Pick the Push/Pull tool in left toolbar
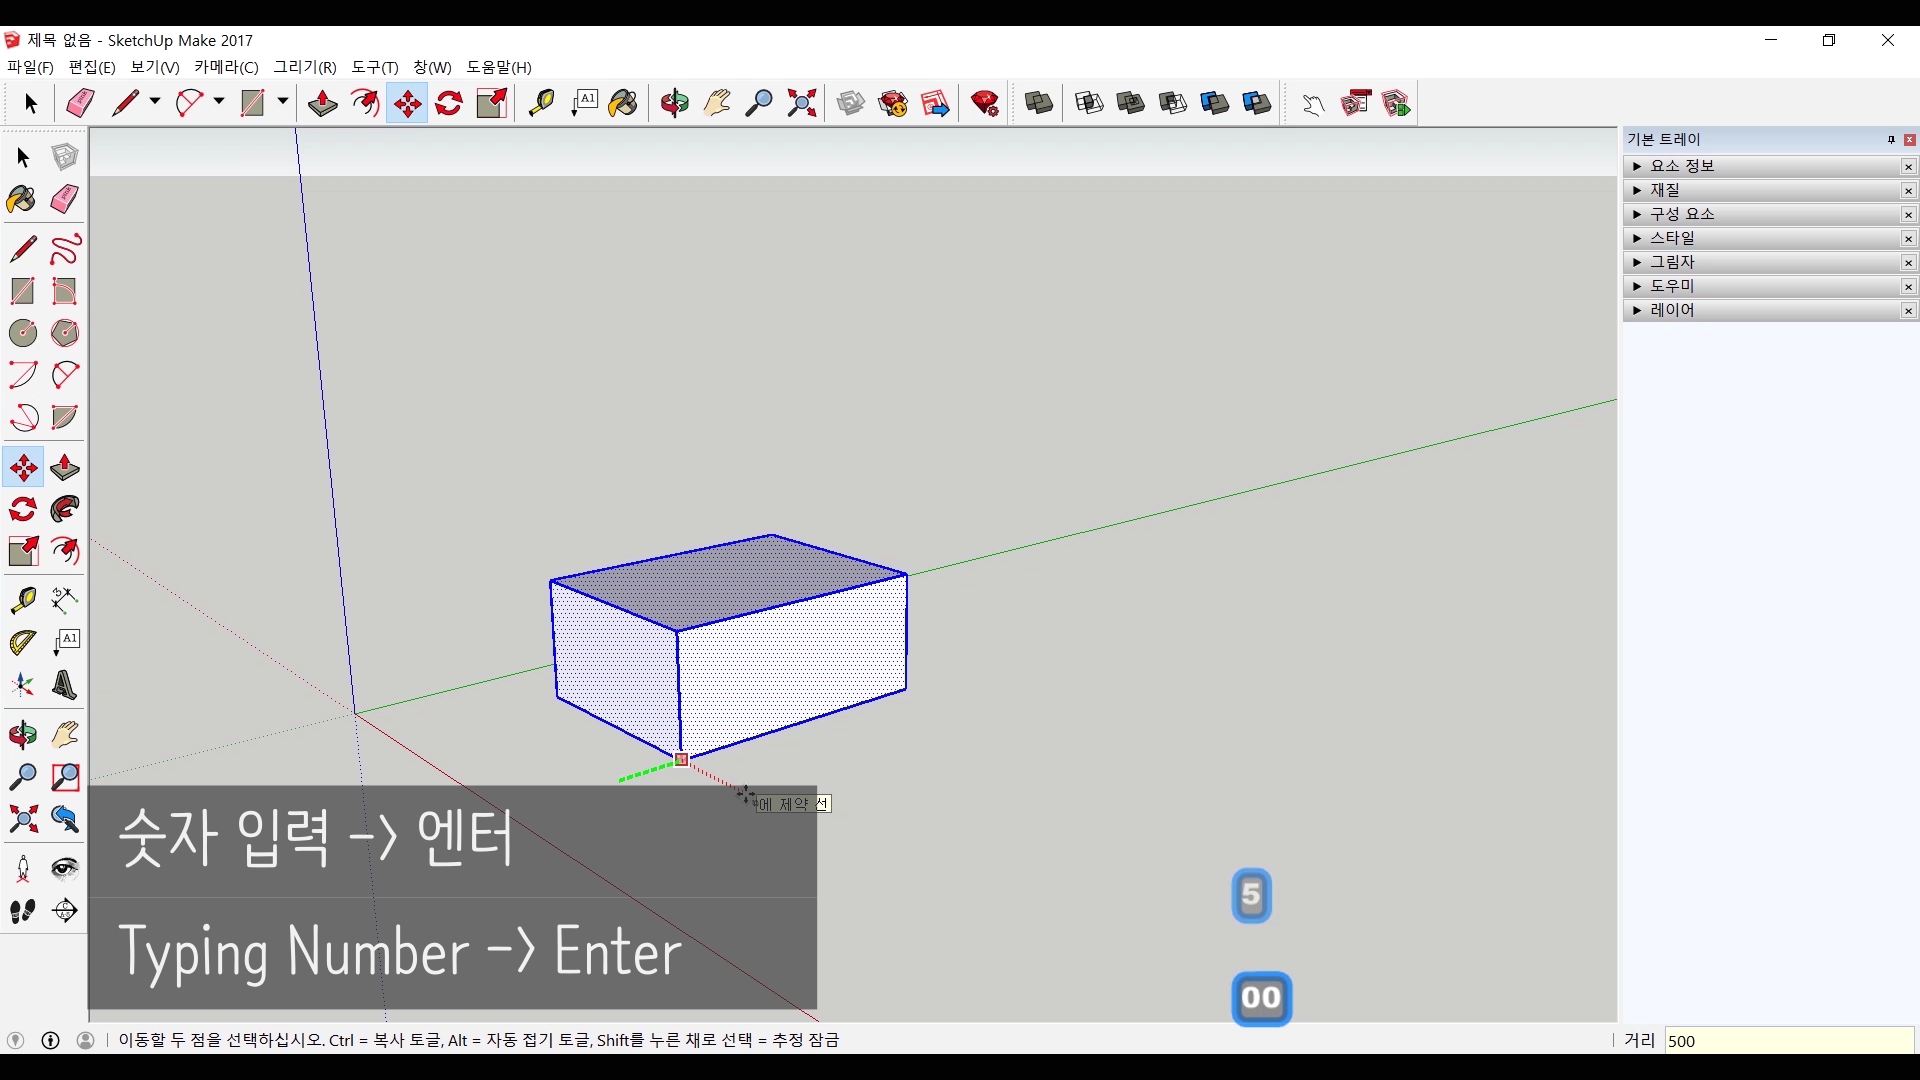Screen dimensions: 1920x1080 65,468
